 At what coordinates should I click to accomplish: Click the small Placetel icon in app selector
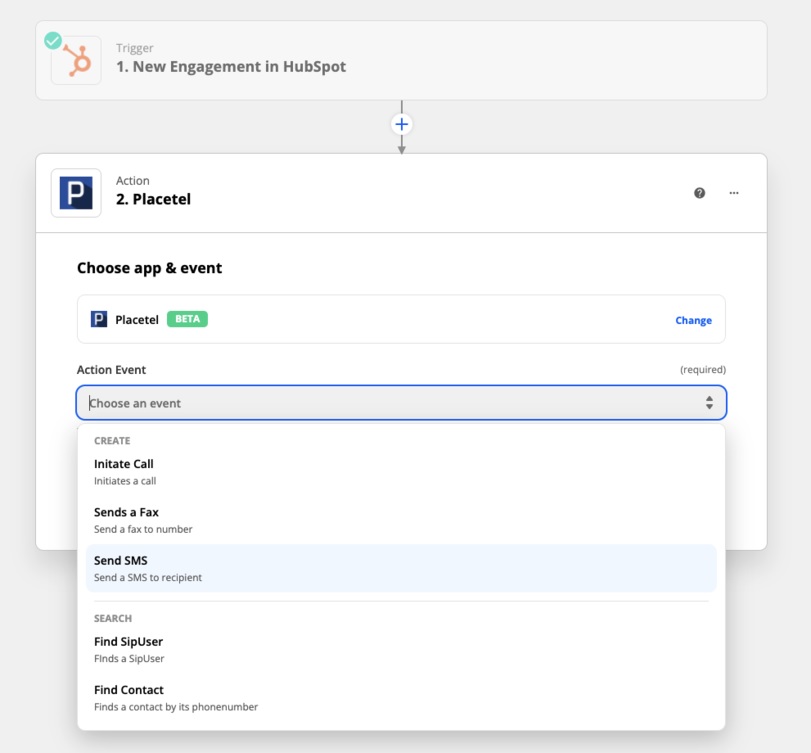pos(99,319)
